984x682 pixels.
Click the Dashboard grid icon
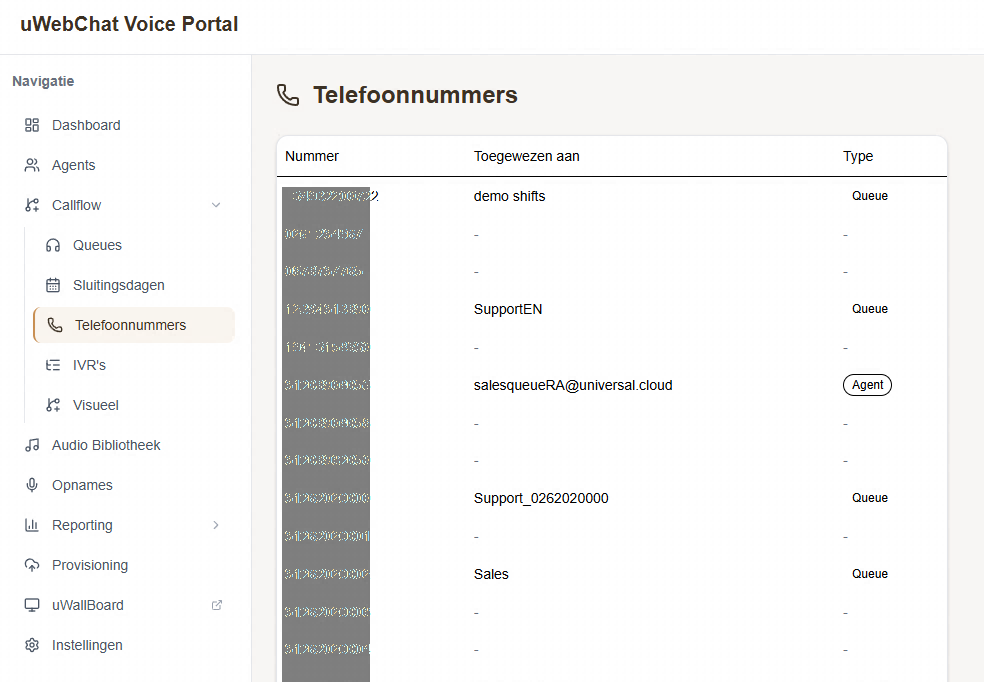pos(32,125)
